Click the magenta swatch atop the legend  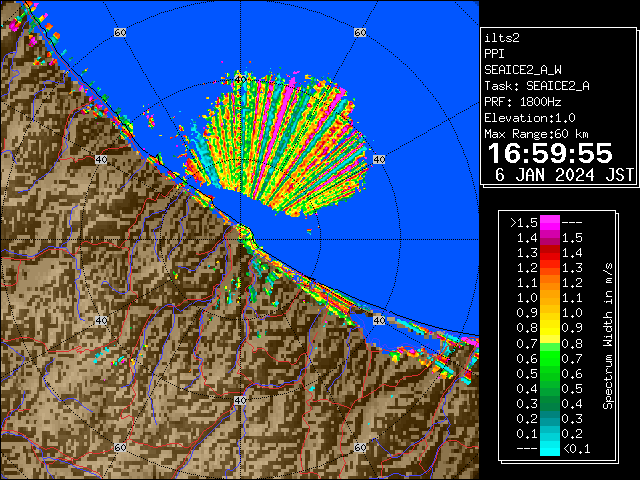click(550, 223)
